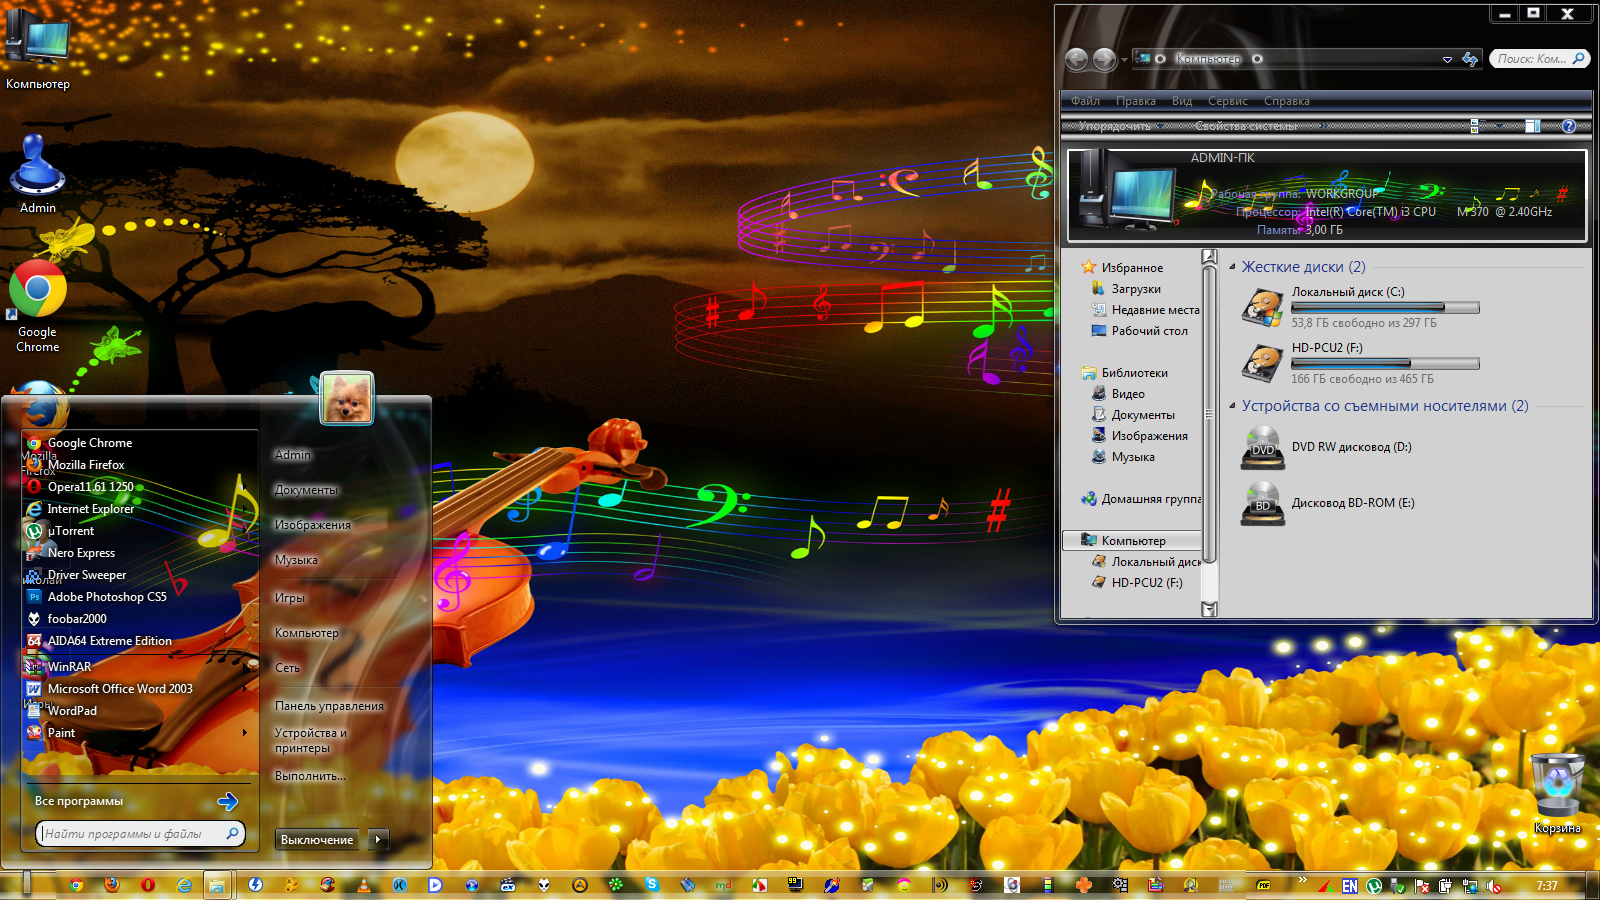Switch input language via EN indicator
Image resolution: width=1600 pixels, height=900 pixels.
pos(1350,886)
